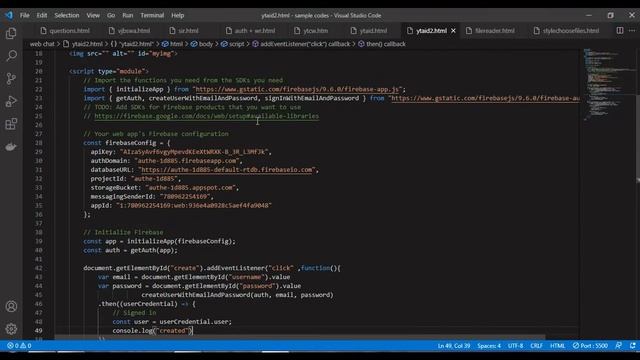Place cursor on 'firebaseConfig' on line 28
This screenshot has width=640, height=360.
[x=131, y=143]
